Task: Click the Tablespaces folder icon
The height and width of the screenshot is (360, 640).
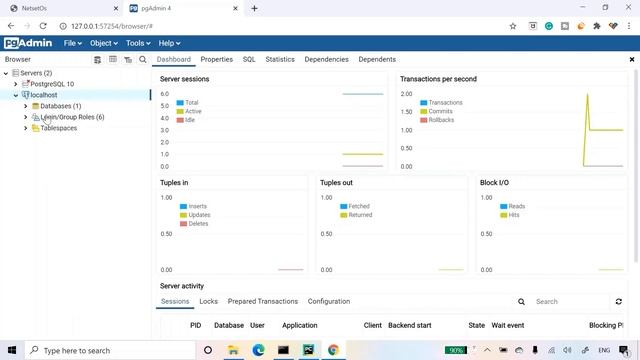Action: pos(36,128)
